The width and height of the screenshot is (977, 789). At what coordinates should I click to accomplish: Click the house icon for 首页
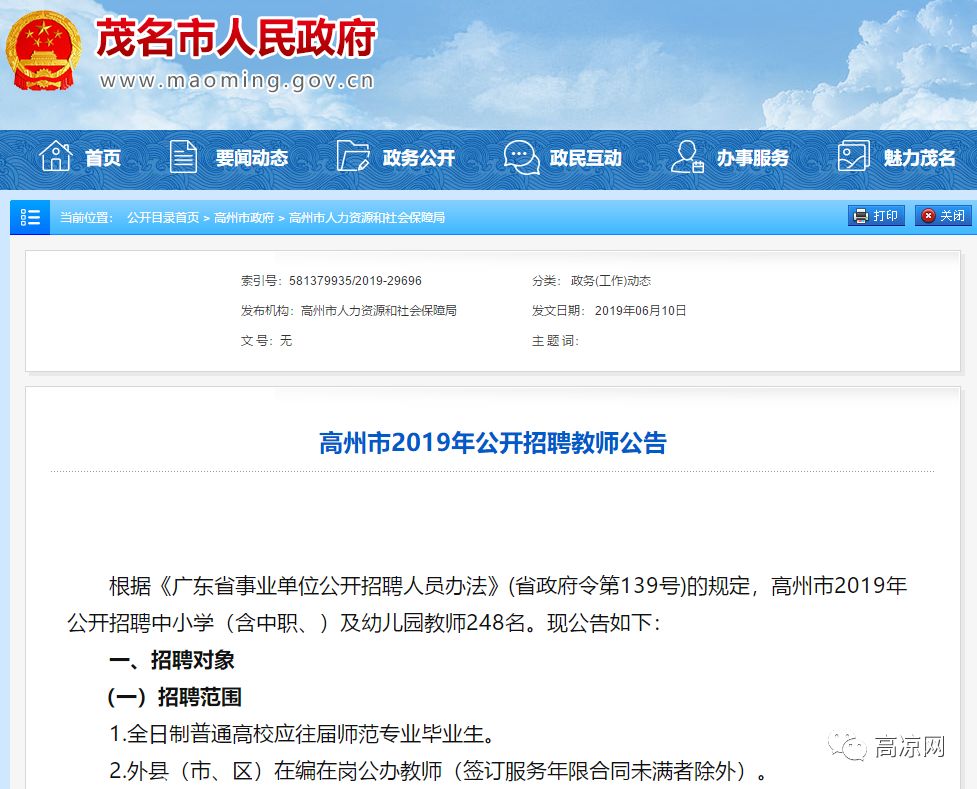(55, 156)
